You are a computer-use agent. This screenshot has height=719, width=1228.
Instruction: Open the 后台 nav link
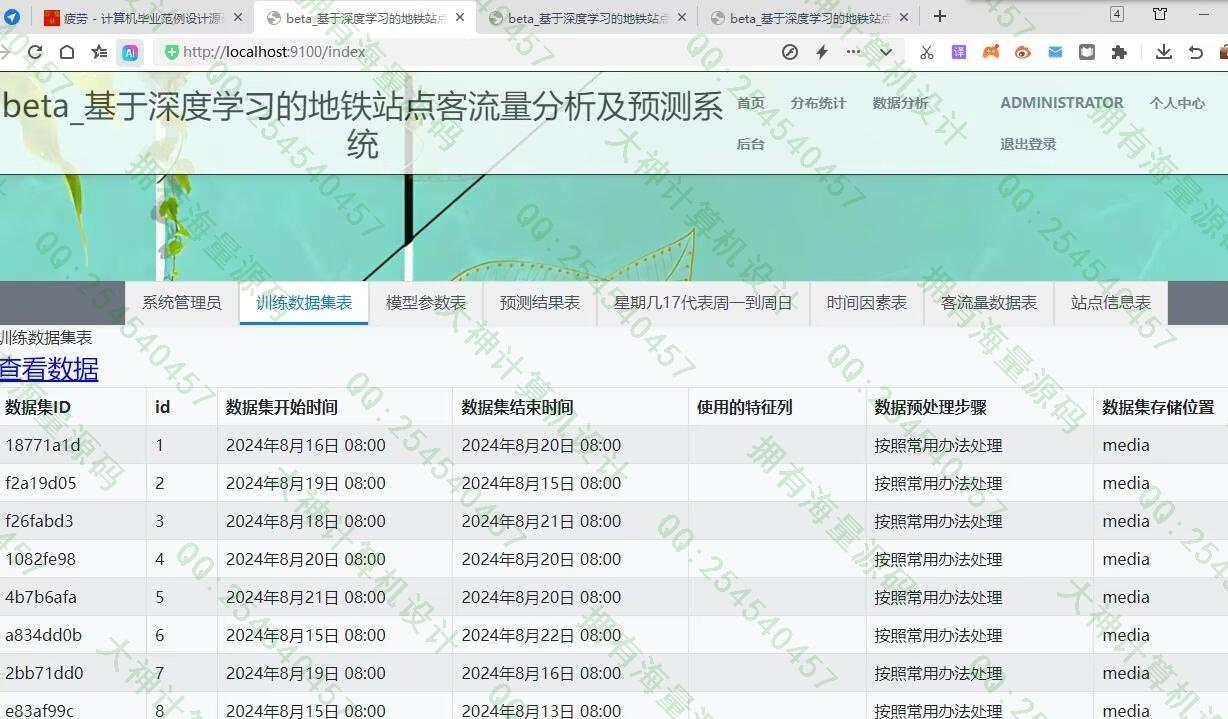click(x=751, y=144)
